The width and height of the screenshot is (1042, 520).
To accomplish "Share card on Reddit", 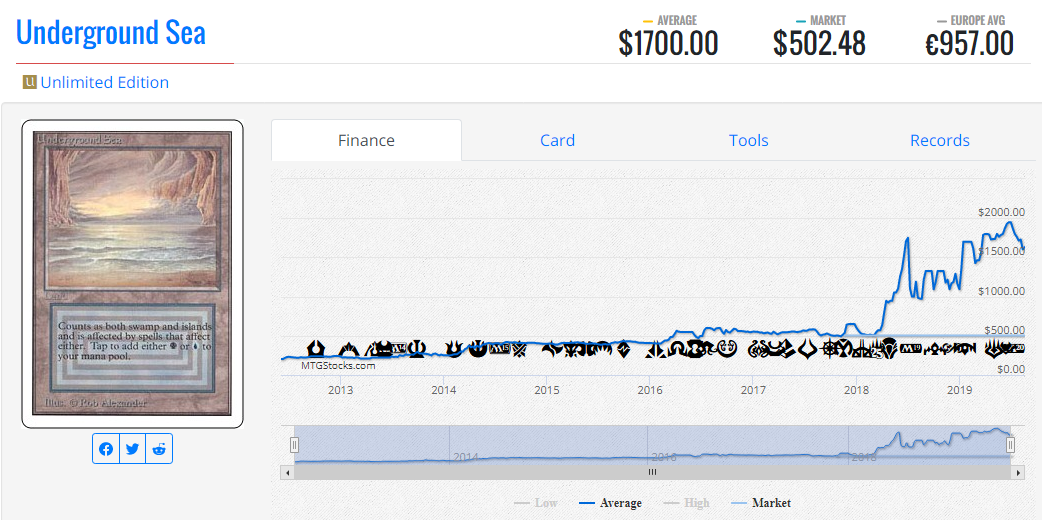I will [159, 449].
